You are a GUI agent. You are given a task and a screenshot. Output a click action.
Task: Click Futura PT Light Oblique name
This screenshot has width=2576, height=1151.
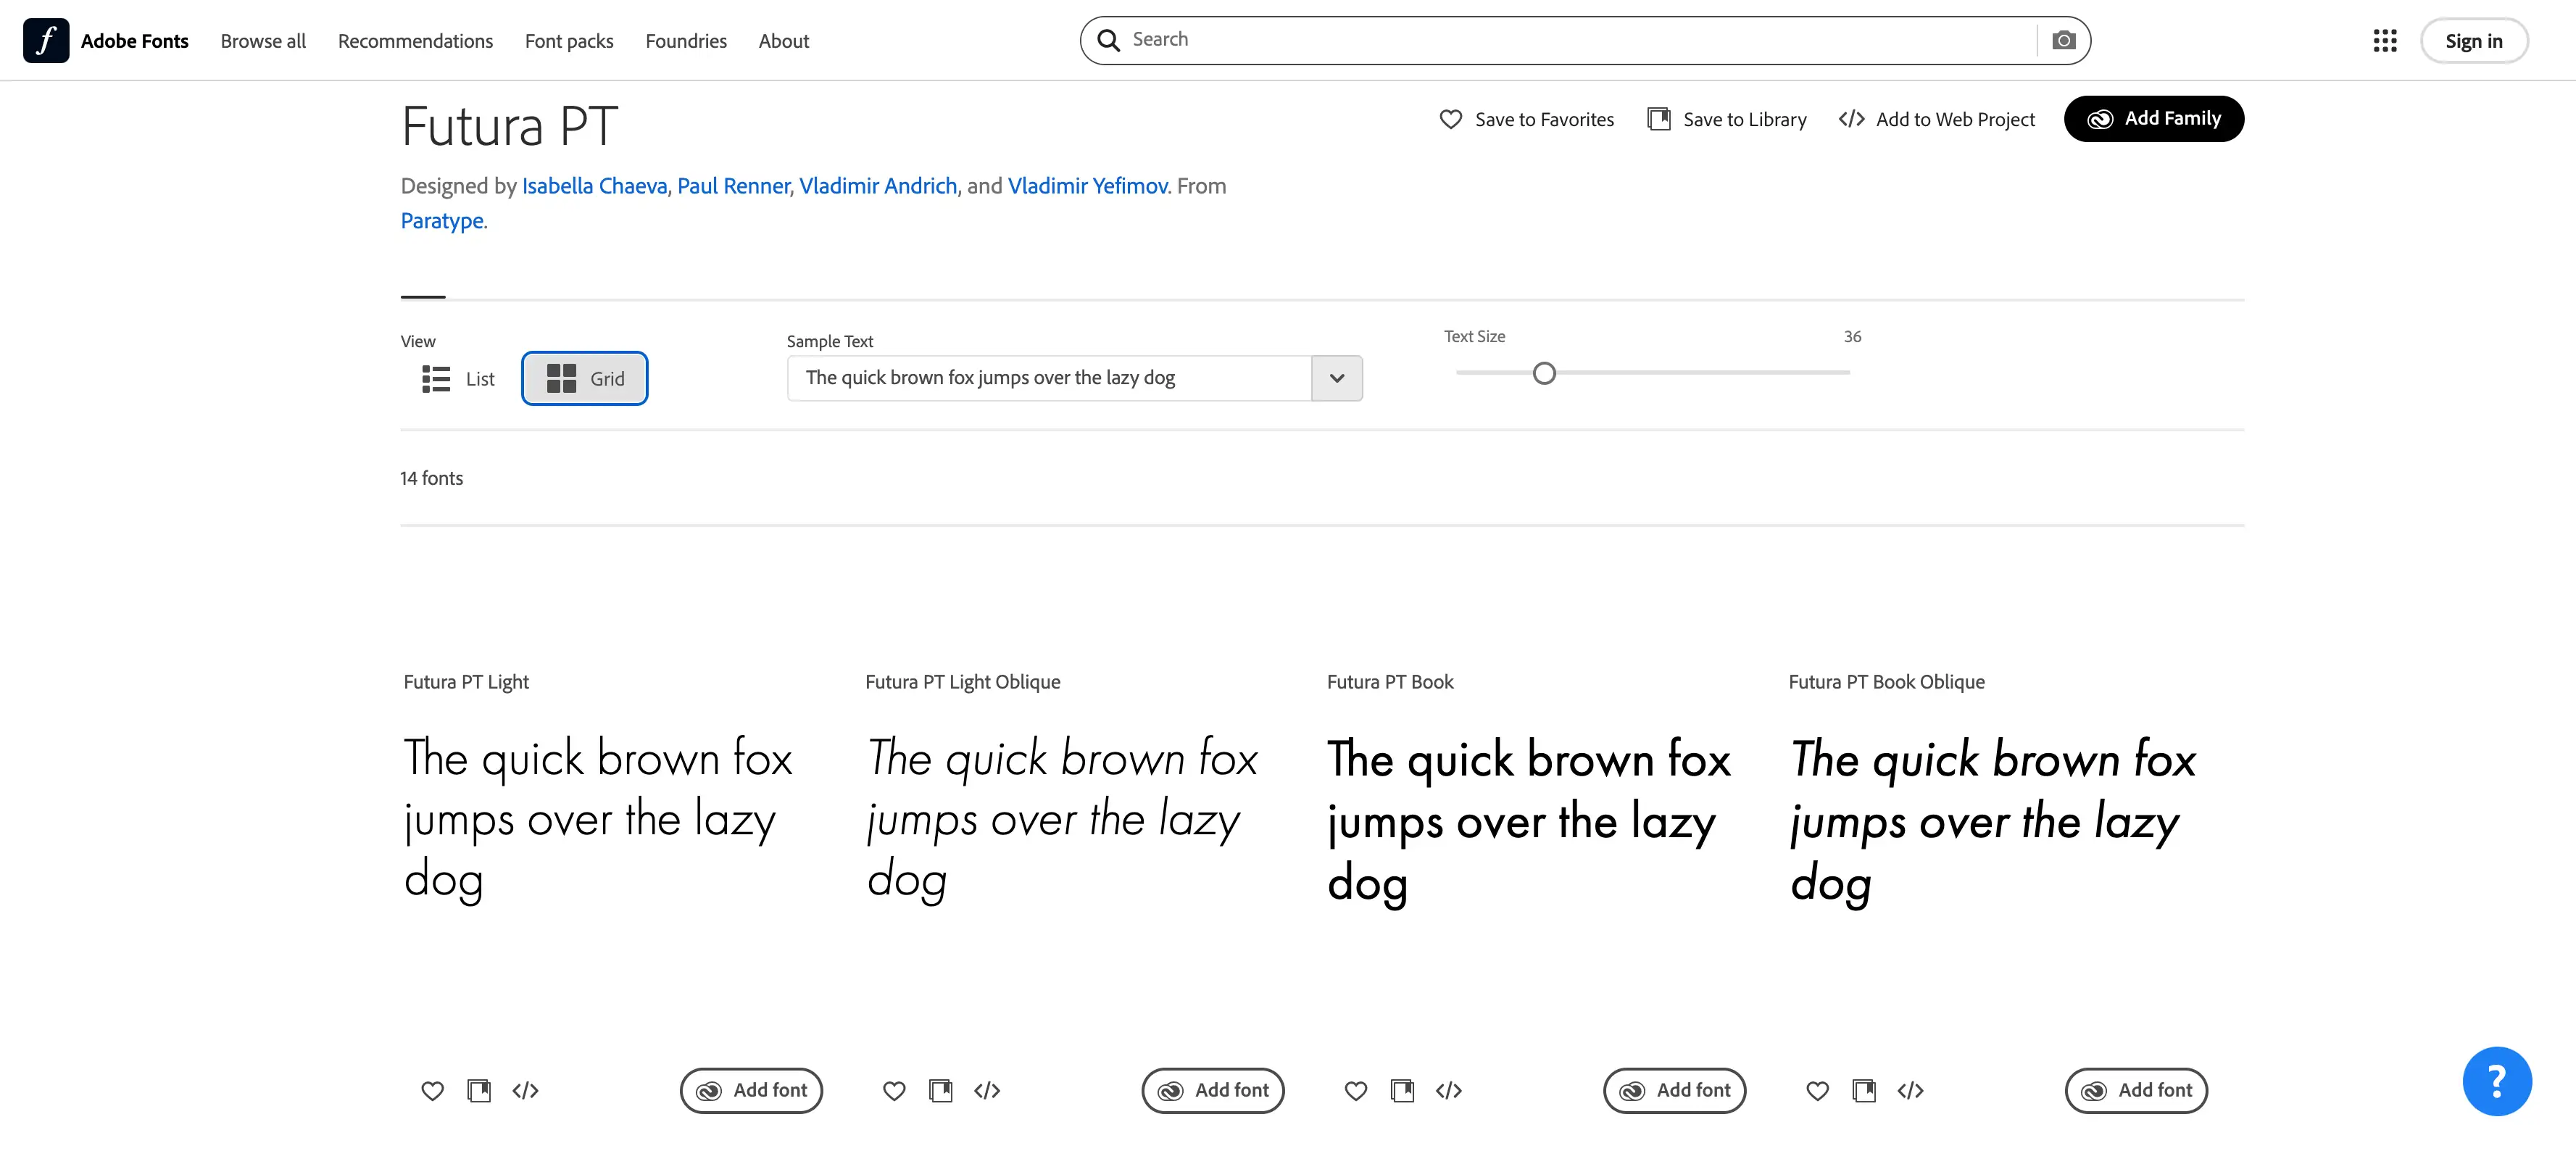click(x=962, y=682)
